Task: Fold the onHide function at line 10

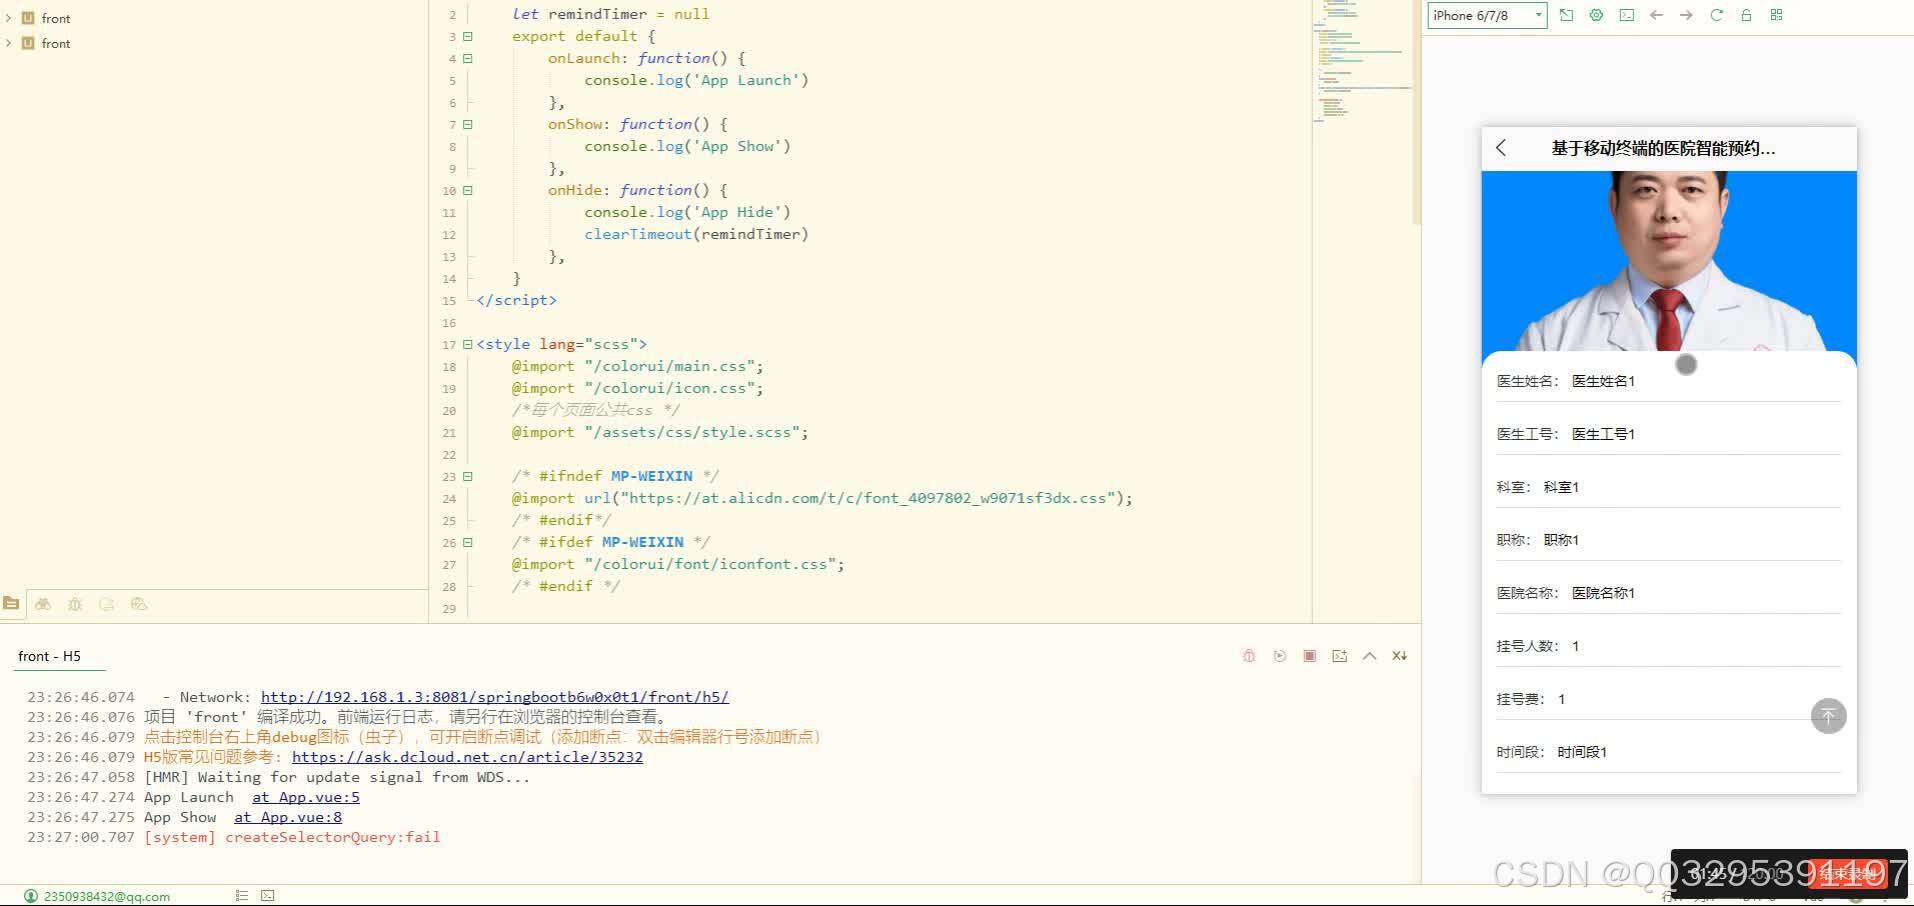Action: coord(467,191)
